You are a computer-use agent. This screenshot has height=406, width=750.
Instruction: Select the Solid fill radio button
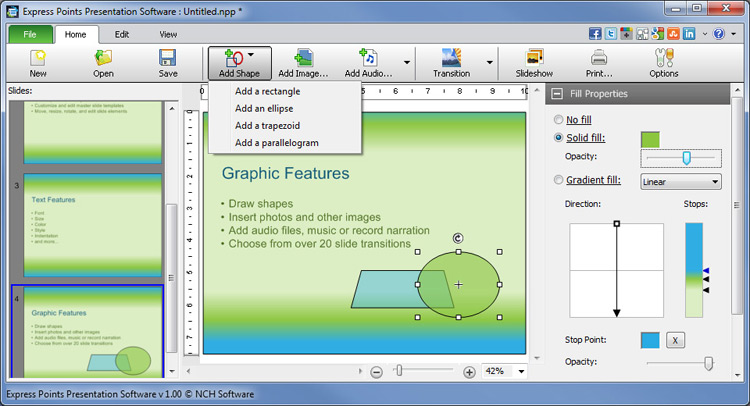[558, 138]
